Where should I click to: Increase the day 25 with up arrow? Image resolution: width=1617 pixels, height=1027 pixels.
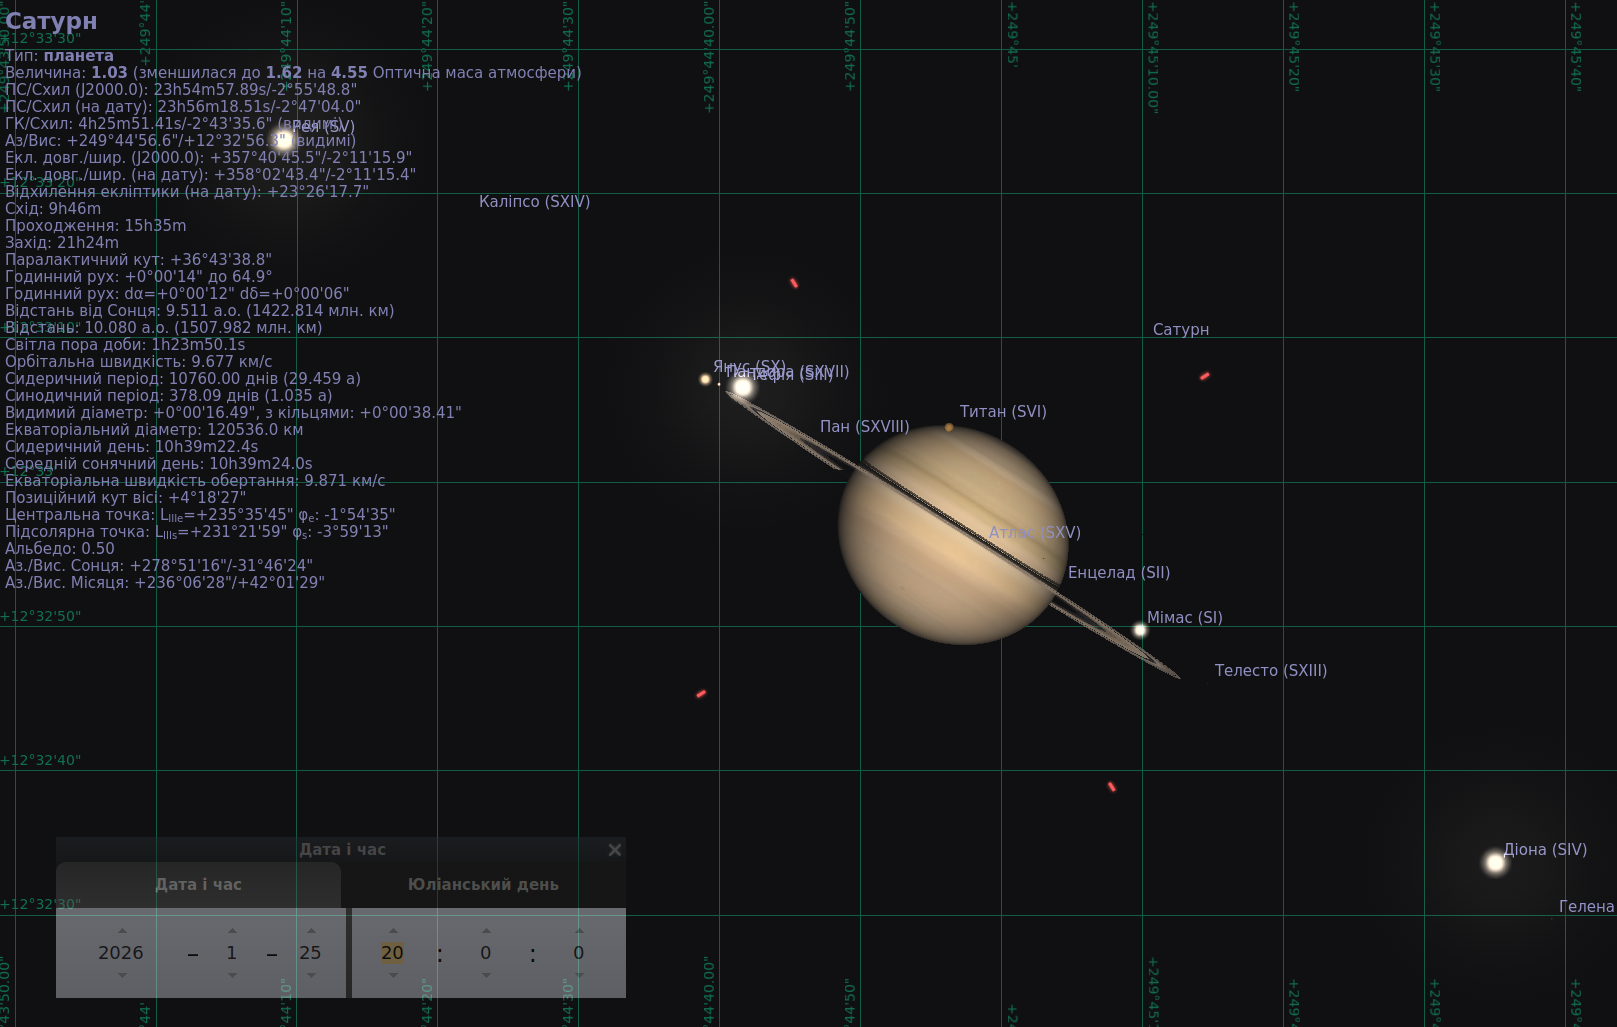pyautogui.click(x=311, y=931)
